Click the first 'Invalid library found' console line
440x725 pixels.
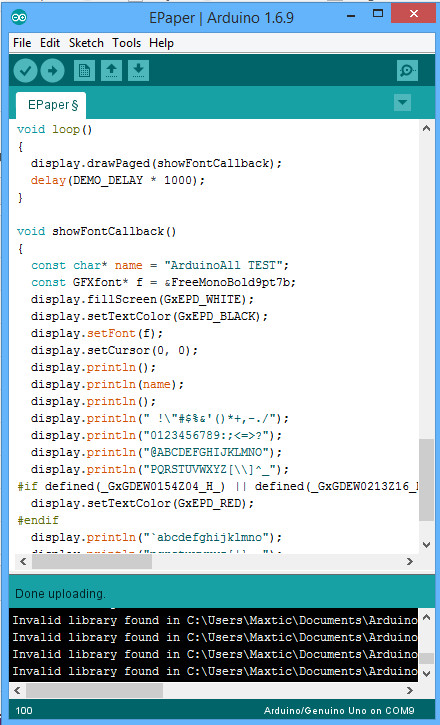(x=214, y=621)
